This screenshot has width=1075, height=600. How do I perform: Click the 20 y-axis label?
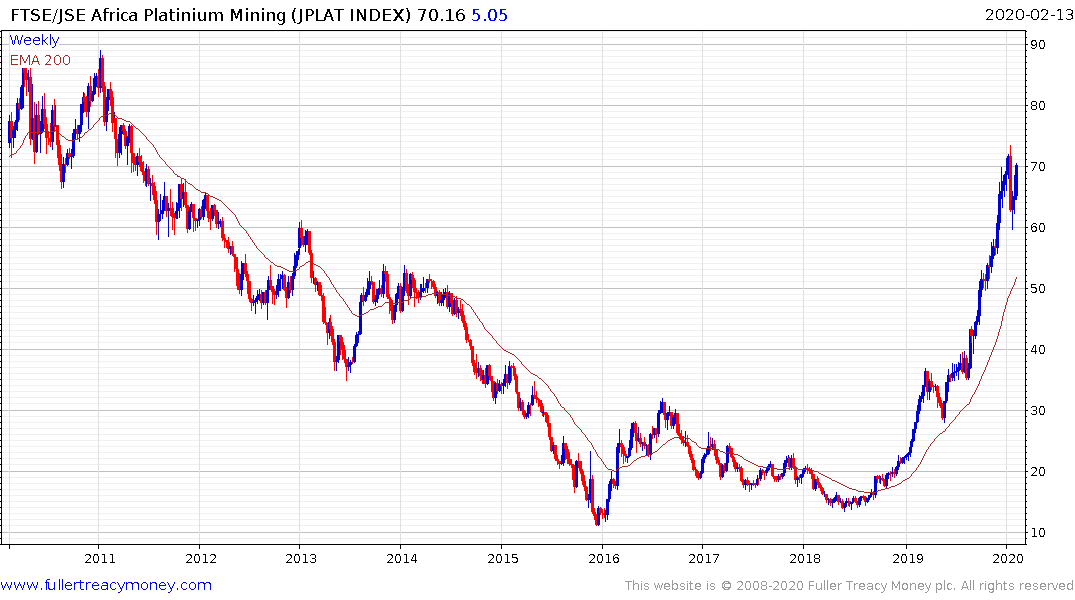point(1038,472)
